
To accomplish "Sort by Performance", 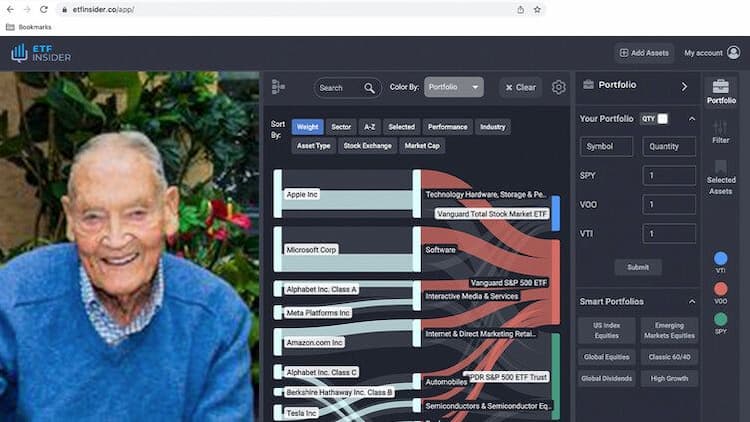I will [447, 127].
